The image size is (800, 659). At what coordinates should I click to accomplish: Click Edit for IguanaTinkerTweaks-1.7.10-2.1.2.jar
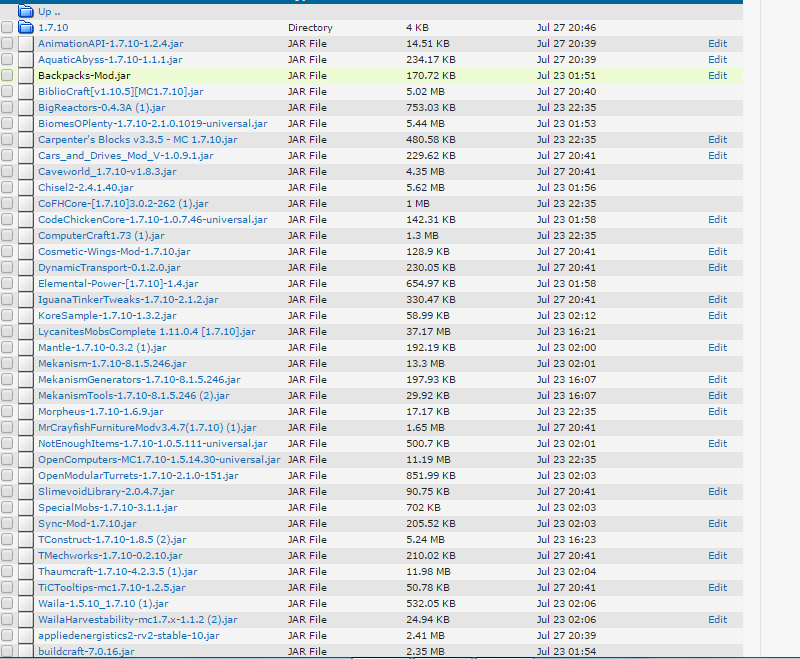point(717,299)
